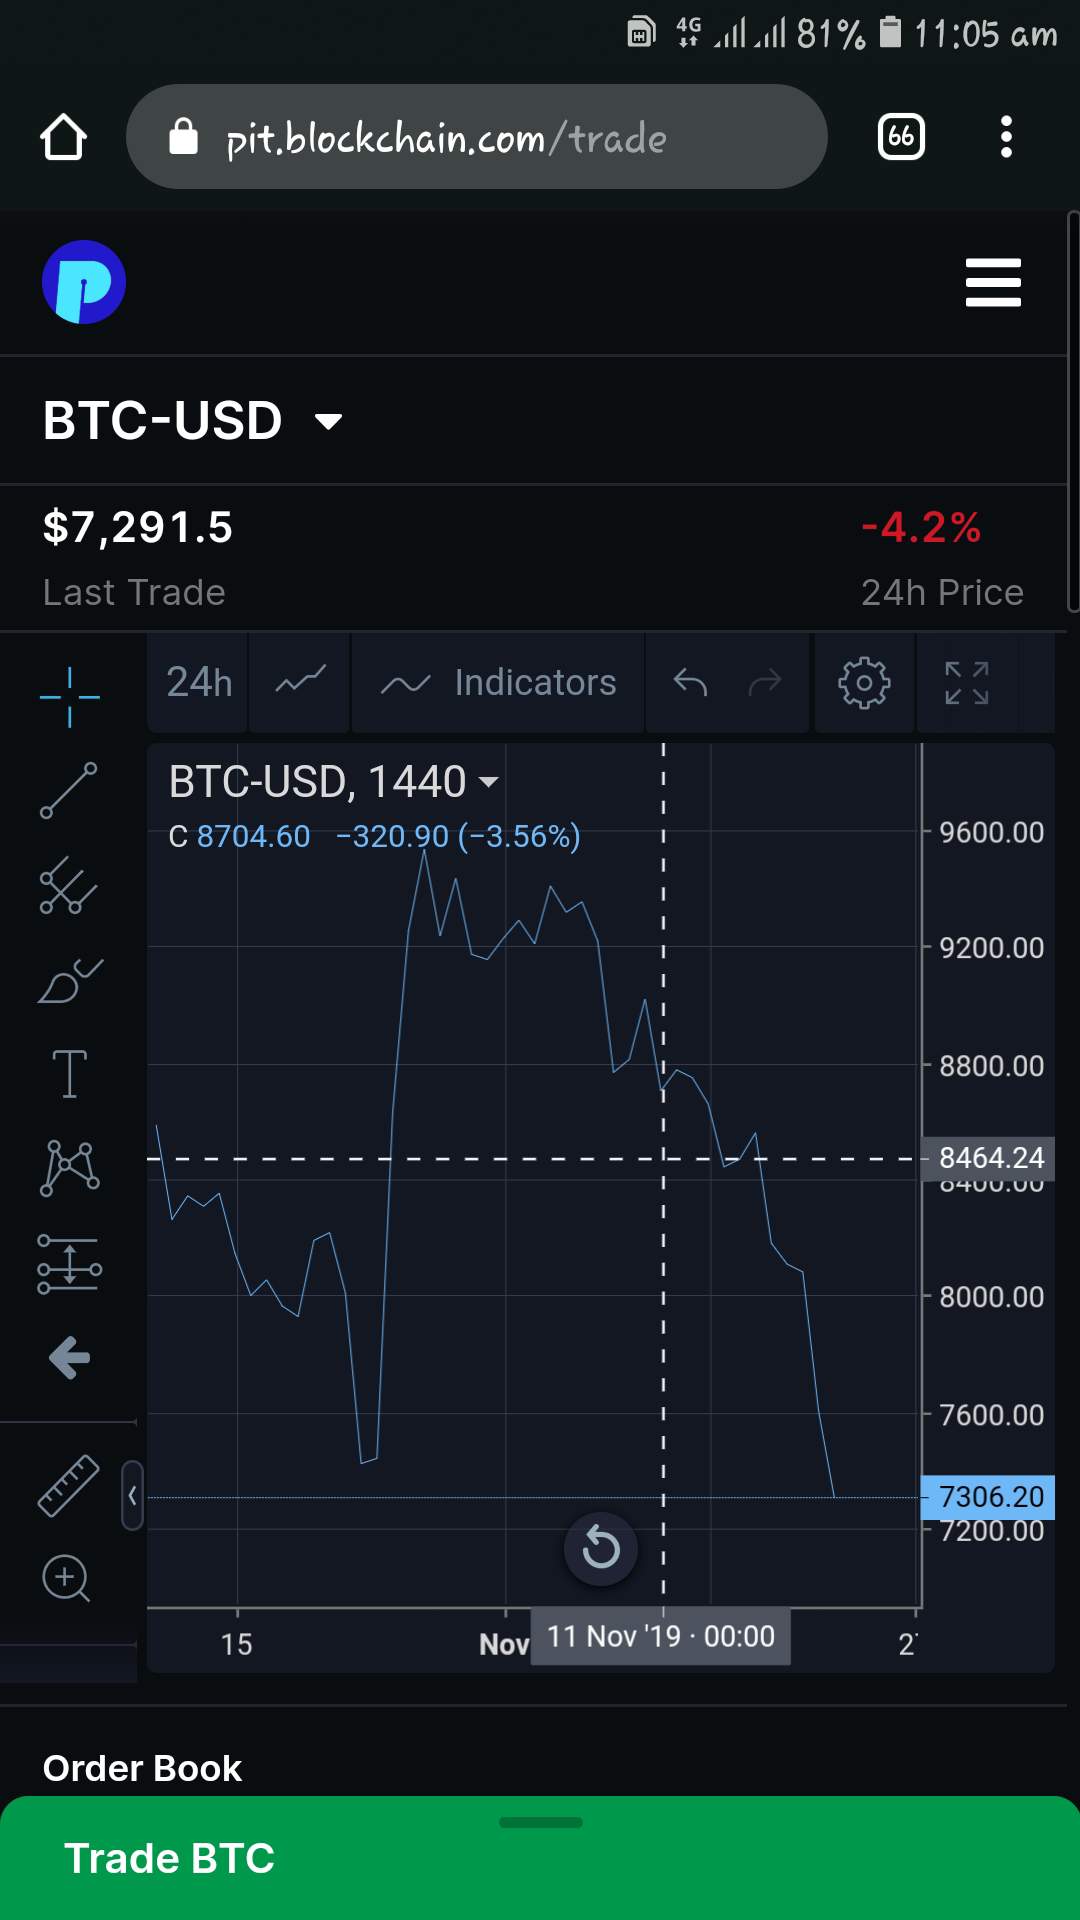Open chart settings gear
Viewport: 1080px width, 1920px height.
pyautogui.click(x=864, y=684)
